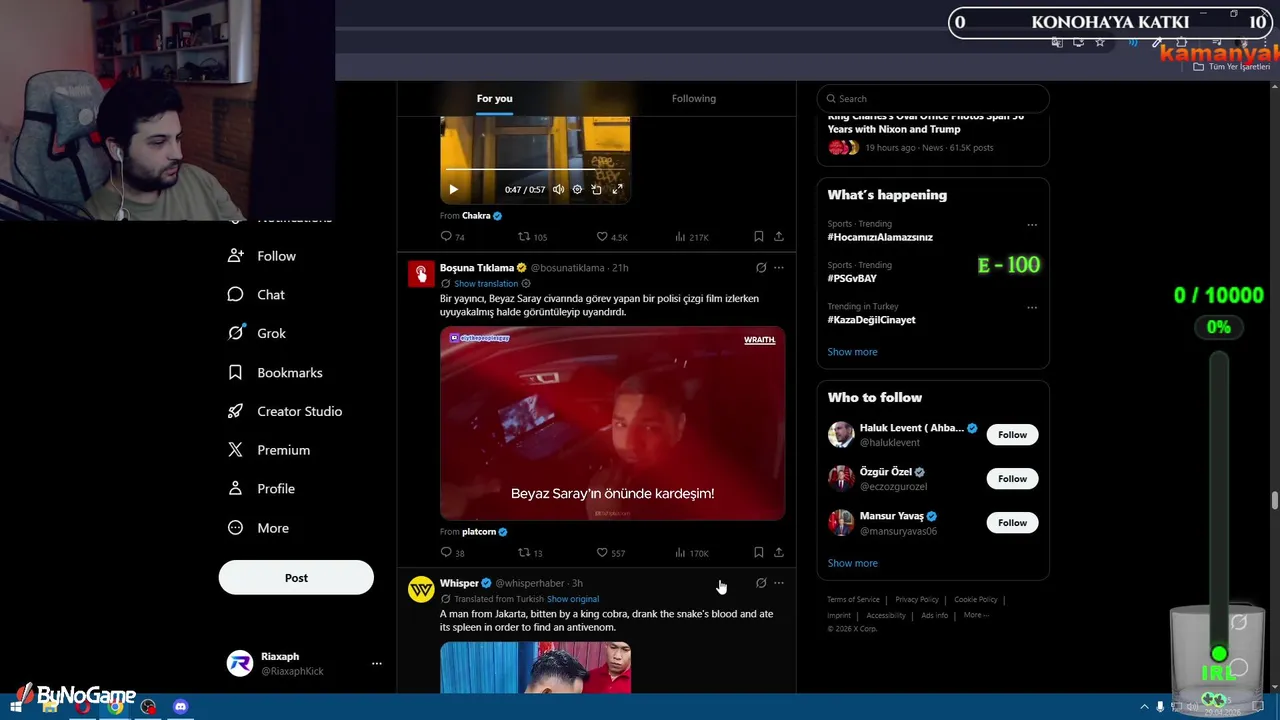Click the Post button

296,578
